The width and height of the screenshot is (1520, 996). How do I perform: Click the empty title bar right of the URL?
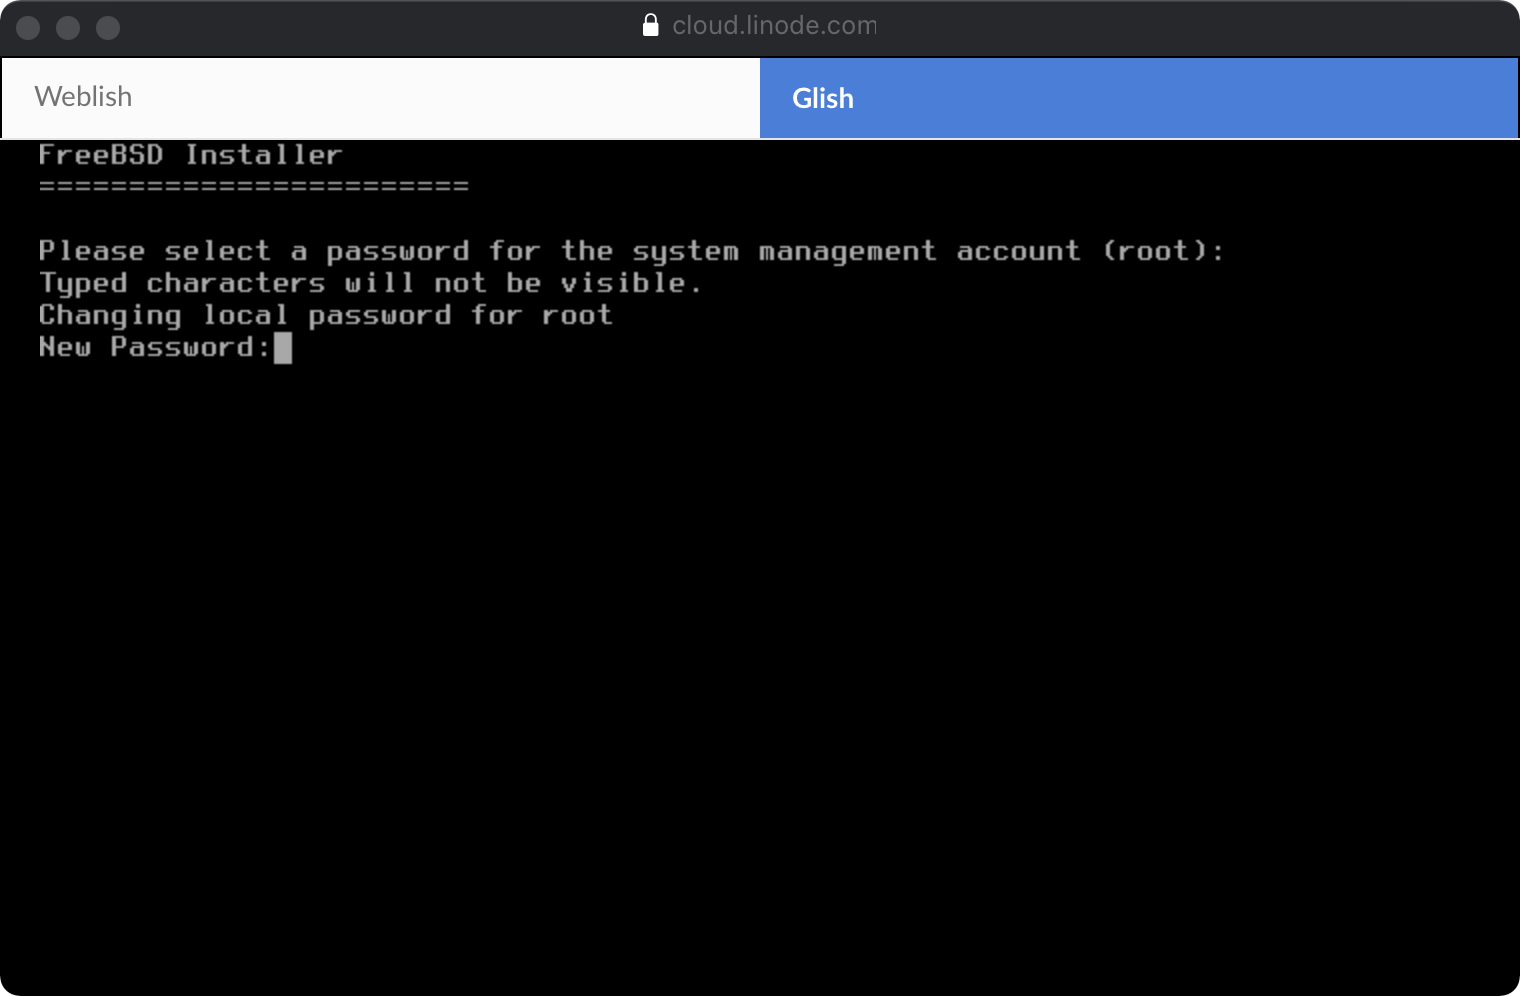pyautogui.click(x=1200, y=28)
